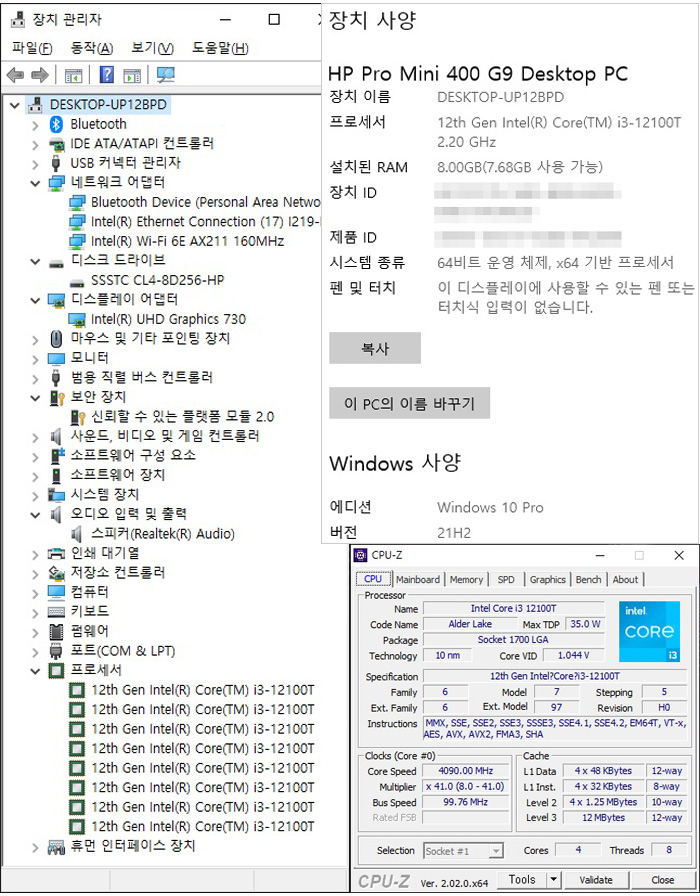Select Intel(R) Ethernet Connection (17) I219 adapter

tap(205, 222)
